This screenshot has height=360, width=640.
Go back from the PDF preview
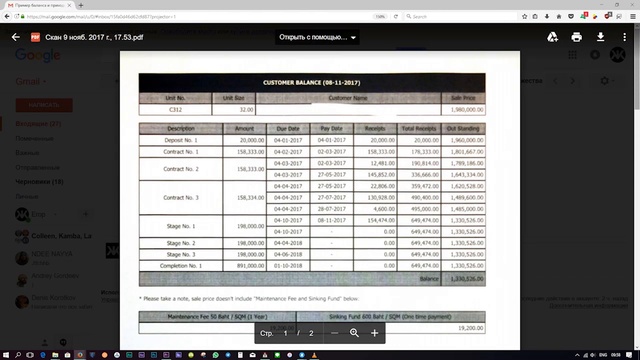tap(16, 37)
